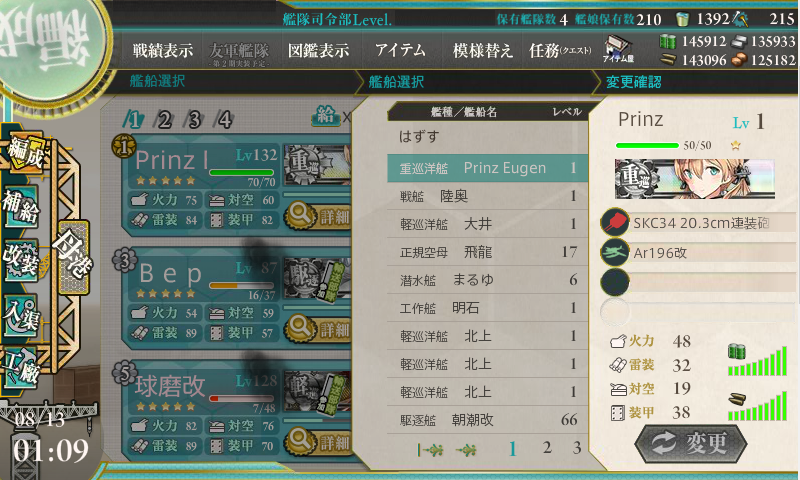Viewport: 800px width, 480px height.
Task: Open the 編成 fleet composition sidebar icon
Action: tap(24, 154)
